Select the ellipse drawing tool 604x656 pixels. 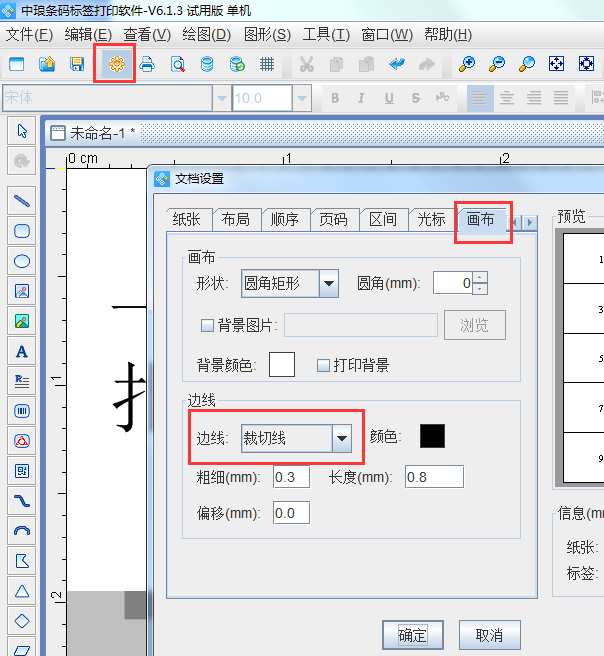pyautogui.click(x=22, y=261)
